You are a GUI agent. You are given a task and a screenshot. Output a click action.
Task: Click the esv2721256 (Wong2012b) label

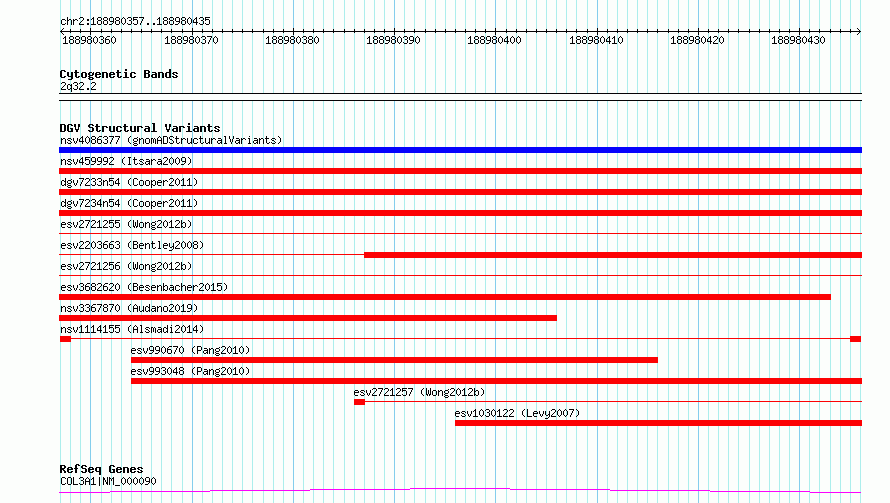[x=126, y=266]
